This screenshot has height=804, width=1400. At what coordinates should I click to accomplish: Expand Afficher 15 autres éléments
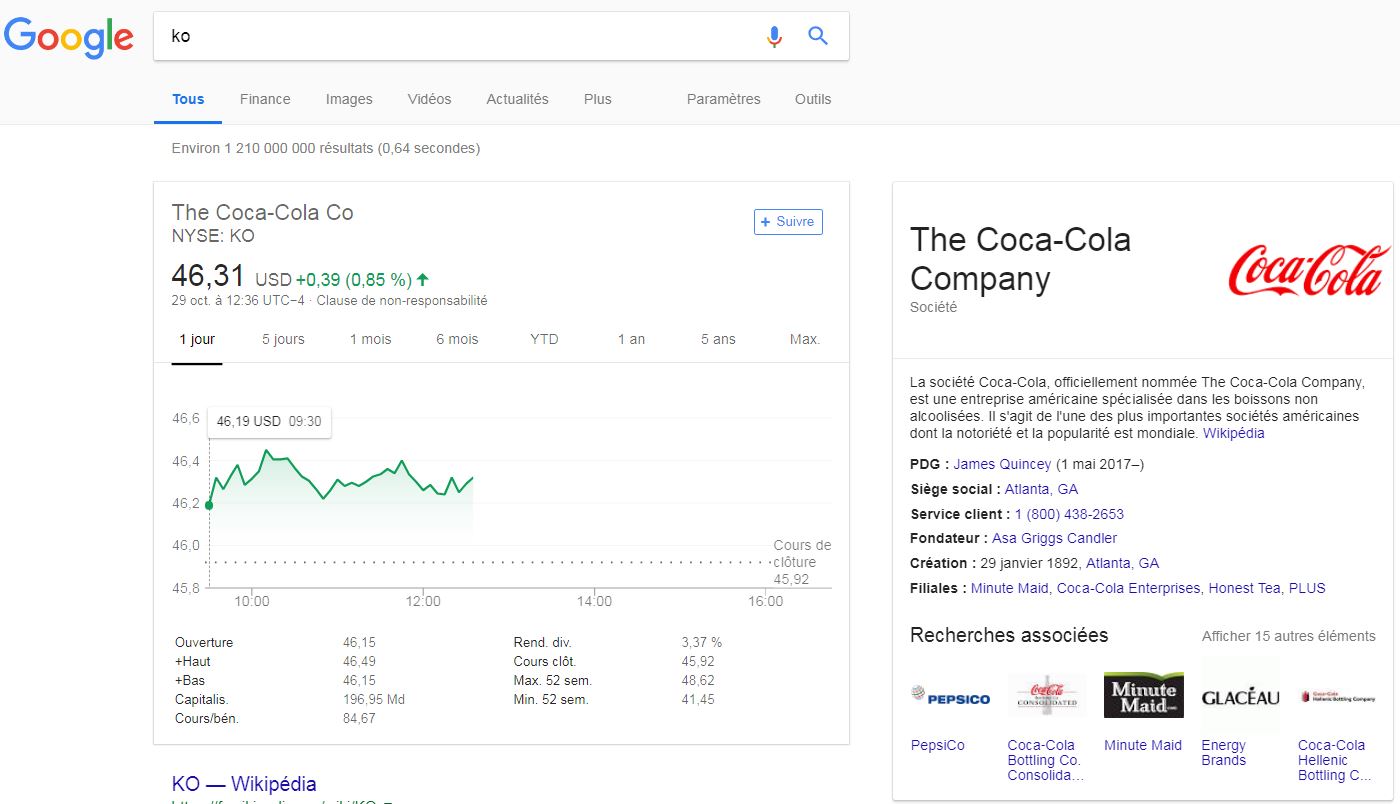tap(1288, 636)
